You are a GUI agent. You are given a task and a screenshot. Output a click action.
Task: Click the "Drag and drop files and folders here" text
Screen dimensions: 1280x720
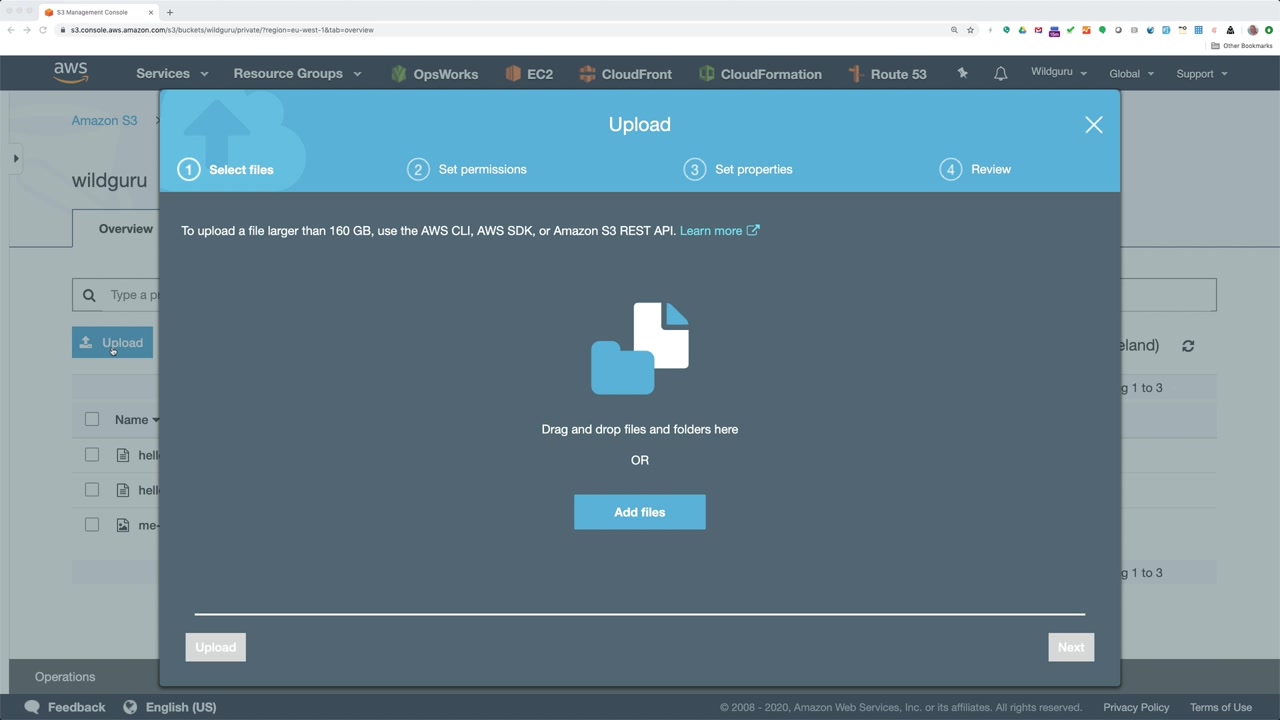click(x=640, y=429)
